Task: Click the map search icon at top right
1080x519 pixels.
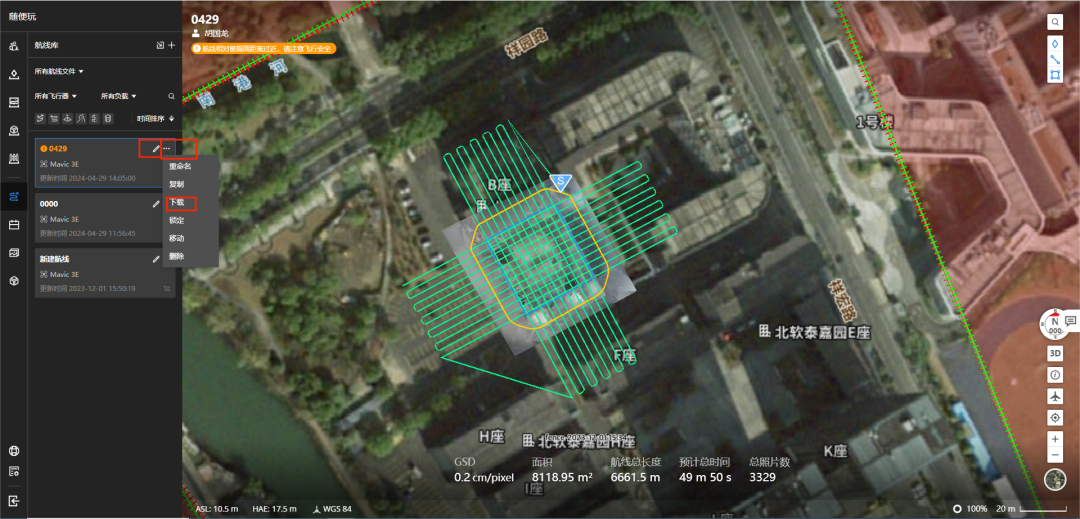Action: [1055, 22]
